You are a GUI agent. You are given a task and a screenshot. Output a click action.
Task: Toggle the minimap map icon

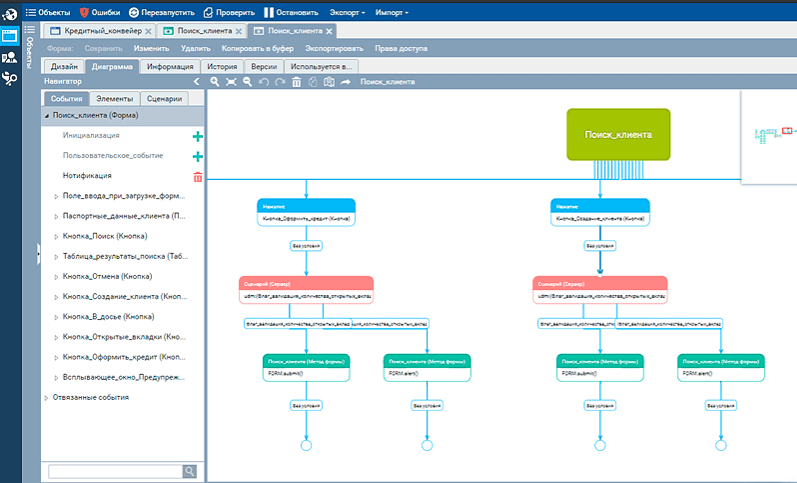[x=329, y=82]
